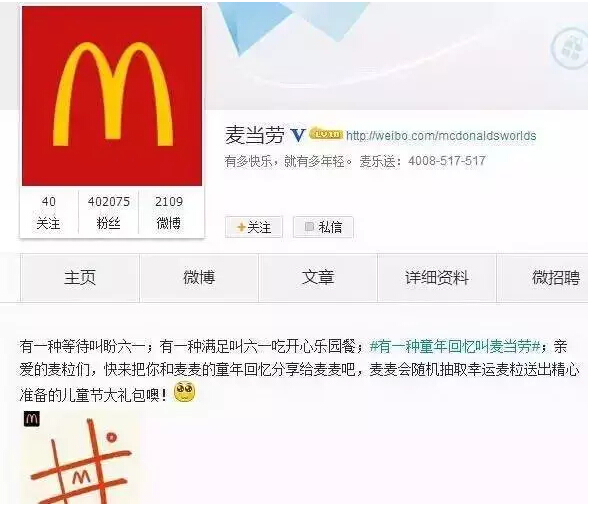
Task: View the 40 关注 following list
Action: coord(49,212)
